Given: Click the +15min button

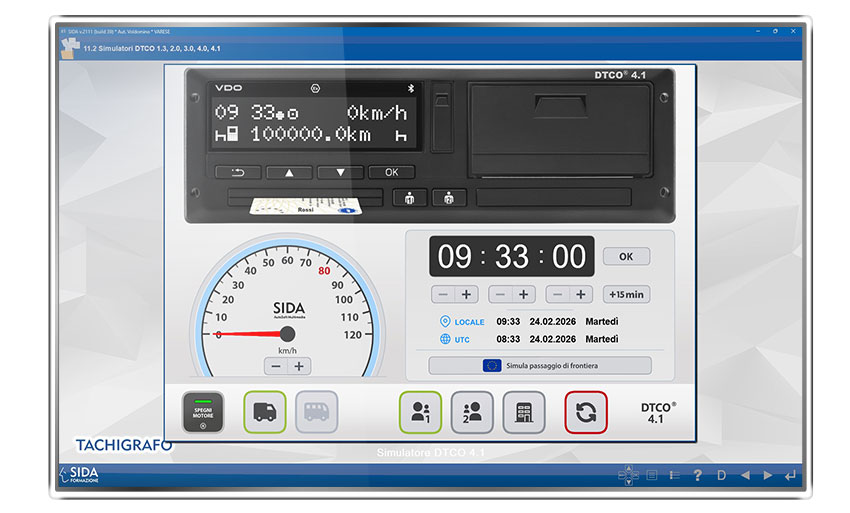Looking at the screenshot, I should (626, 294).
